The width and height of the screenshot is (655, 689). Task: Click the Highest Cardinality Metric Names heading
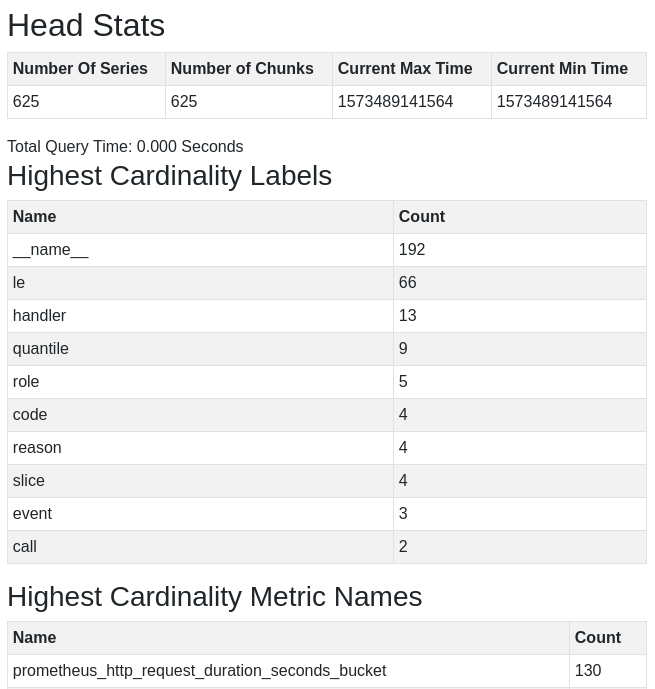click(x=214, y=596)
